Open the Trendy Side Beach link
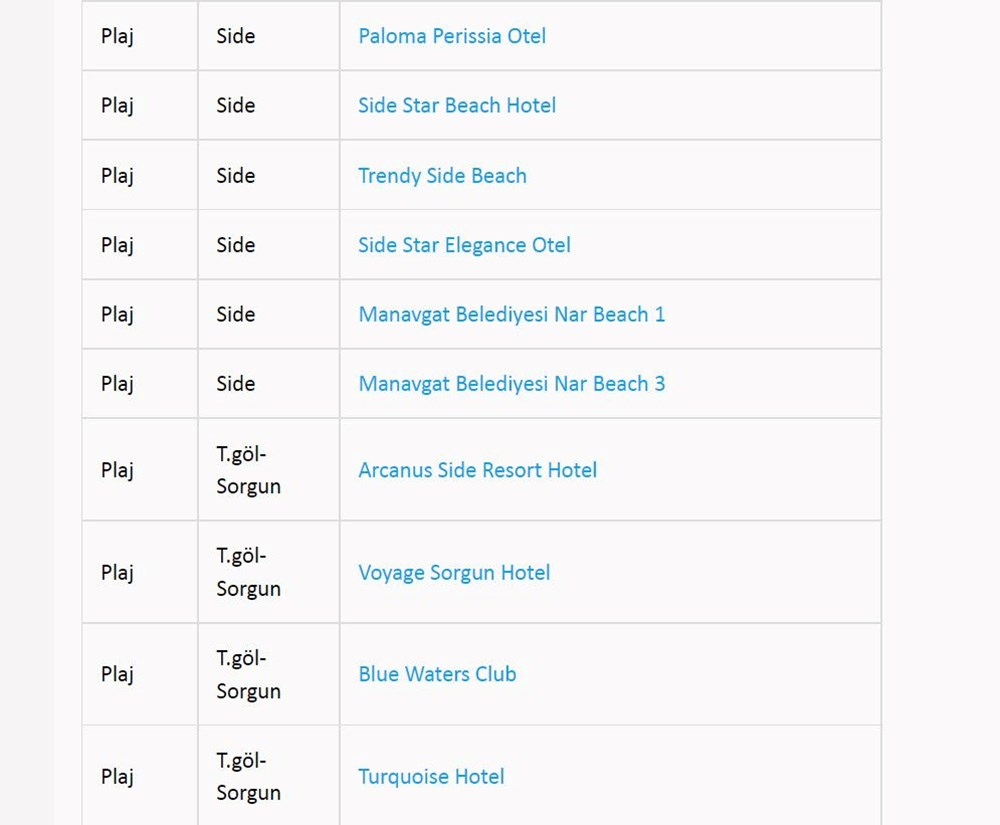 click(442, 176)
